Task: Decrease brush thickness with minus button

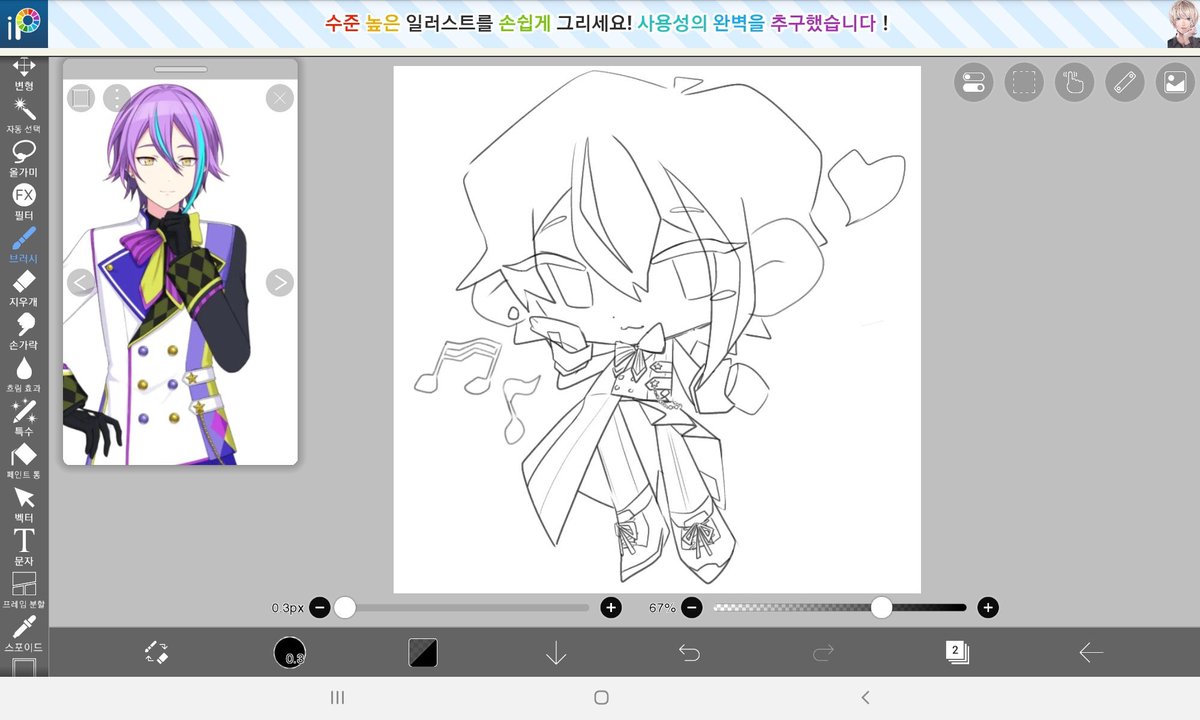Action: [x=320, y=607]
